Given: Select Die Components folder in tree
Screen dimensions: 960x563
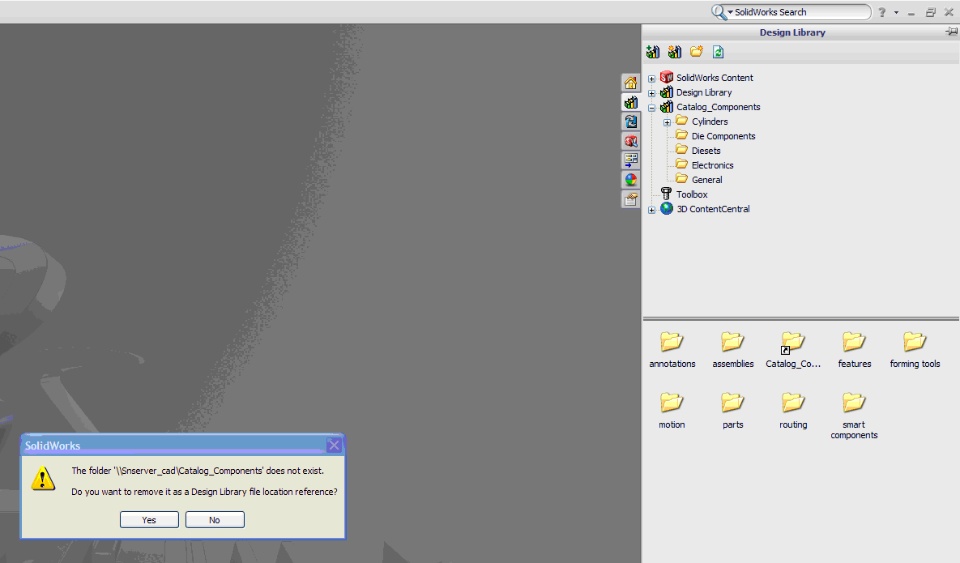Looking at the screenshot, I should [x=723, y=136].
